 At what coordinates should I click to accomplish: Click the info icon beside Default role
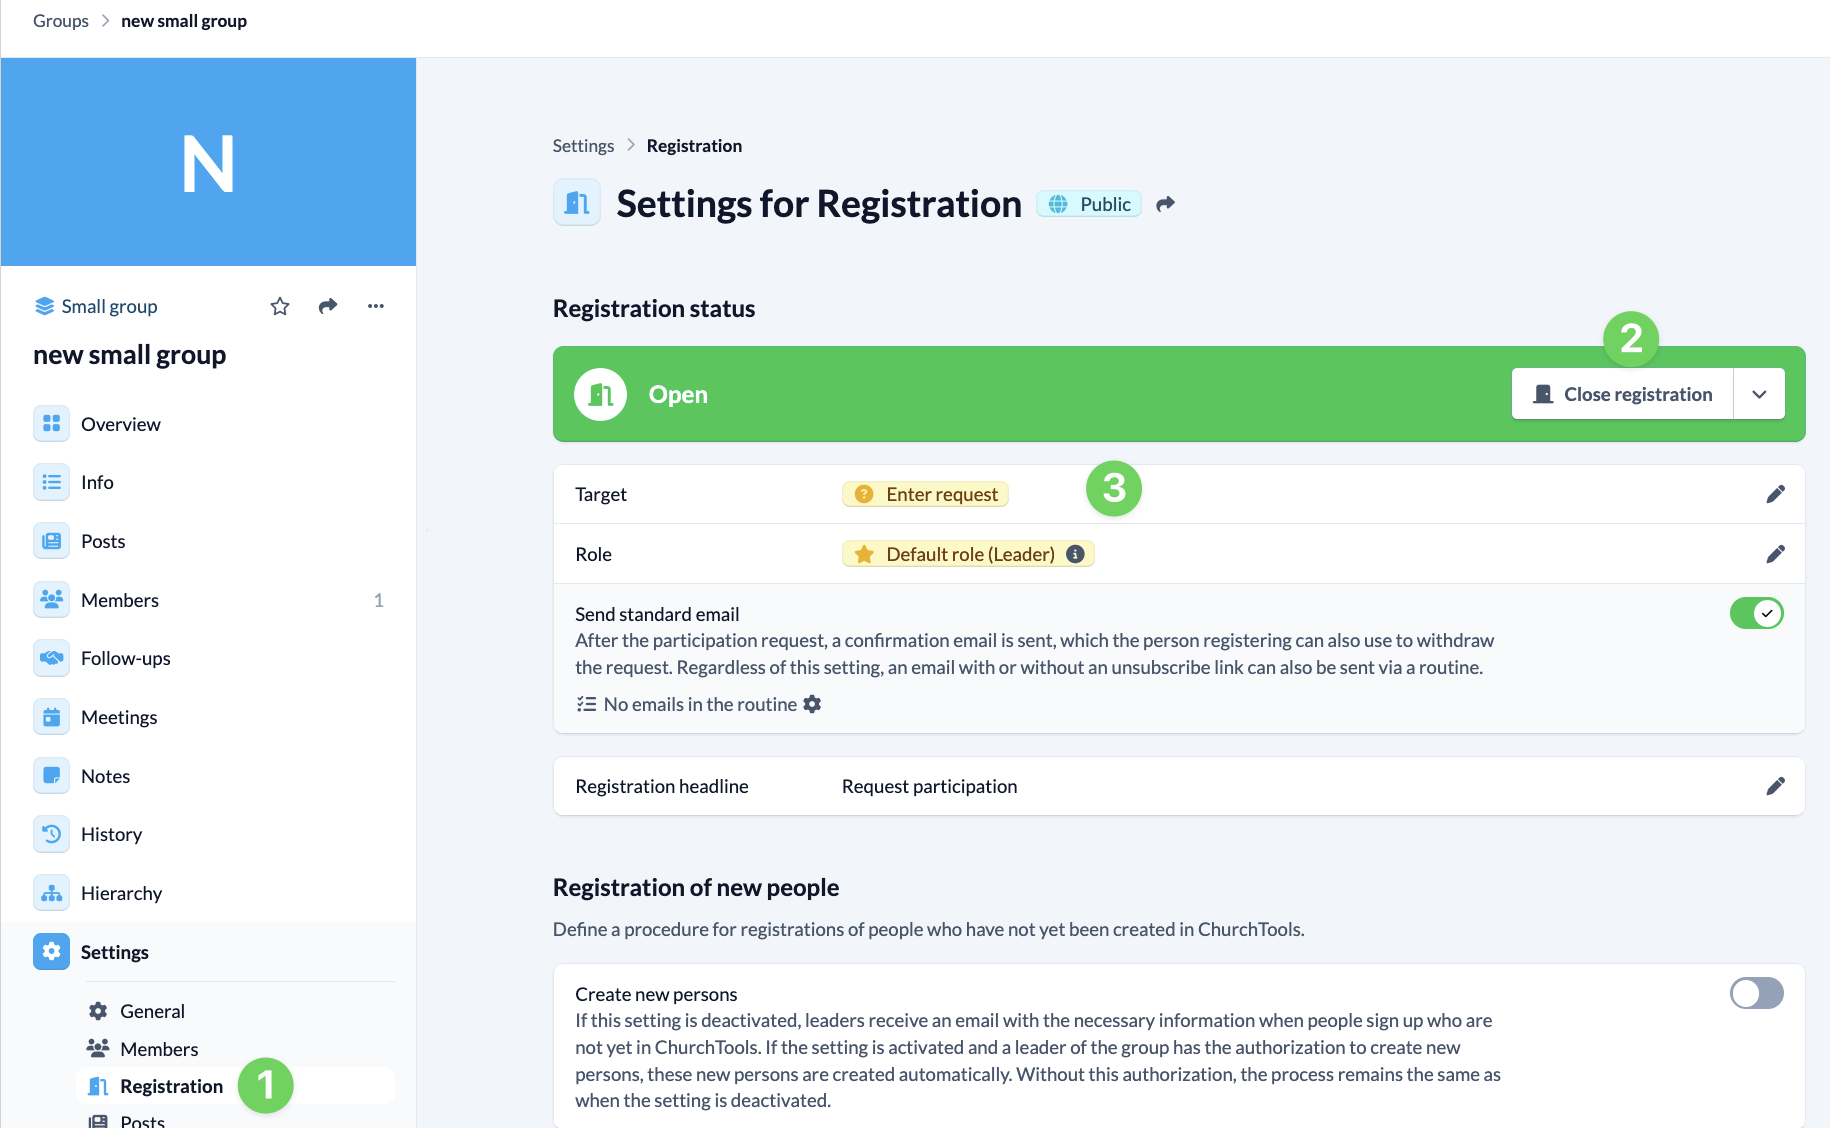pyautogui.click(x=1076, y=554)
